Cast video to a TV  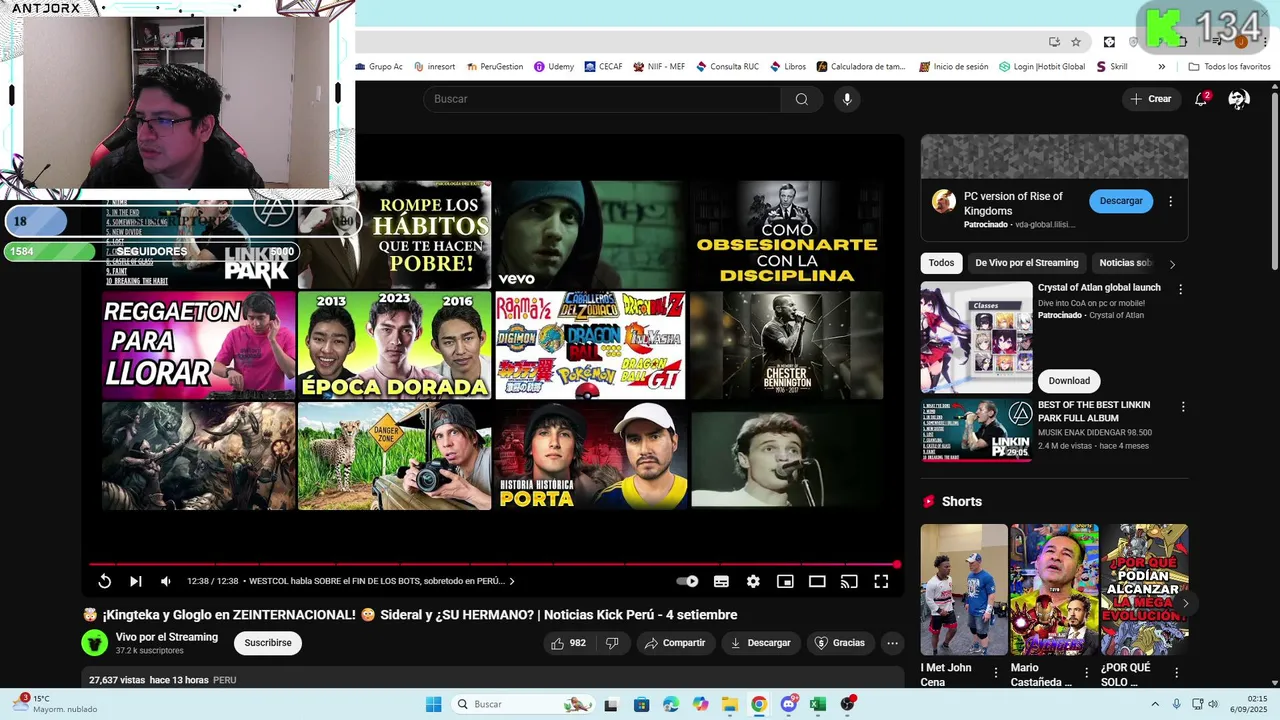click(x=849, y=581)
